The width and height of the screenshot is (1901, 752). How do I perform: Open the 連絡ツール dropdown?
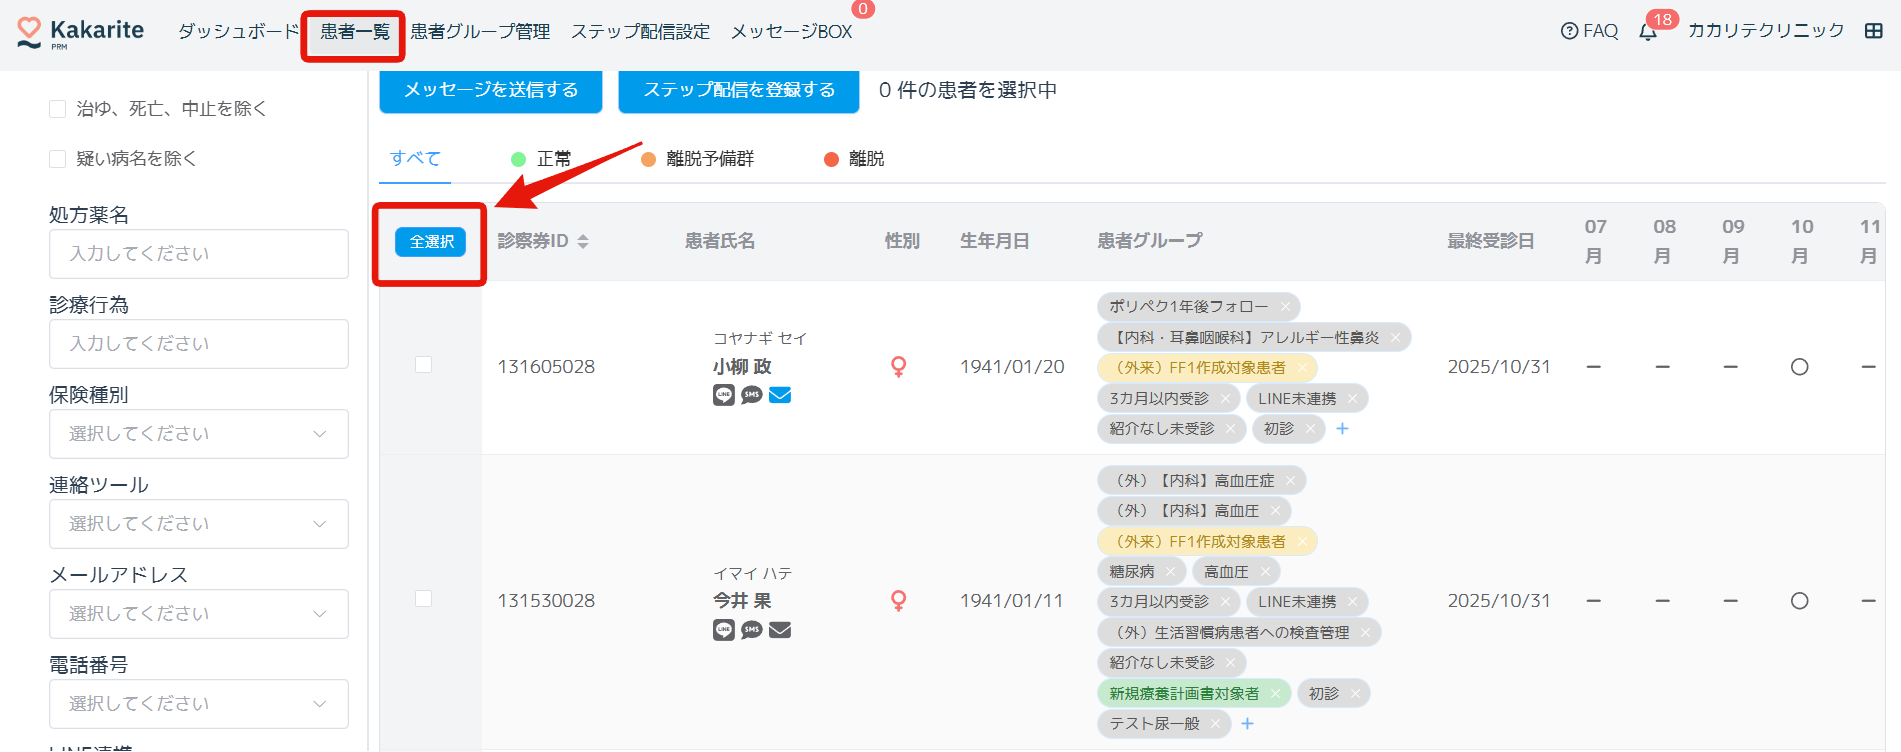[x=198, y=524]
